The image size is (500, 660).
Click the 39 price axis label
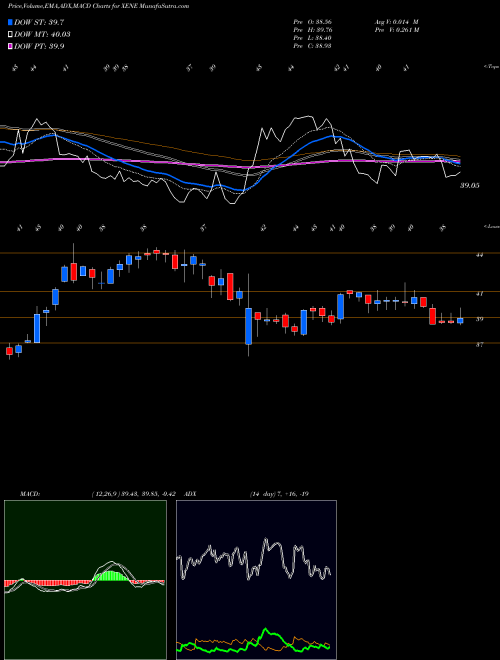(479, 319)
